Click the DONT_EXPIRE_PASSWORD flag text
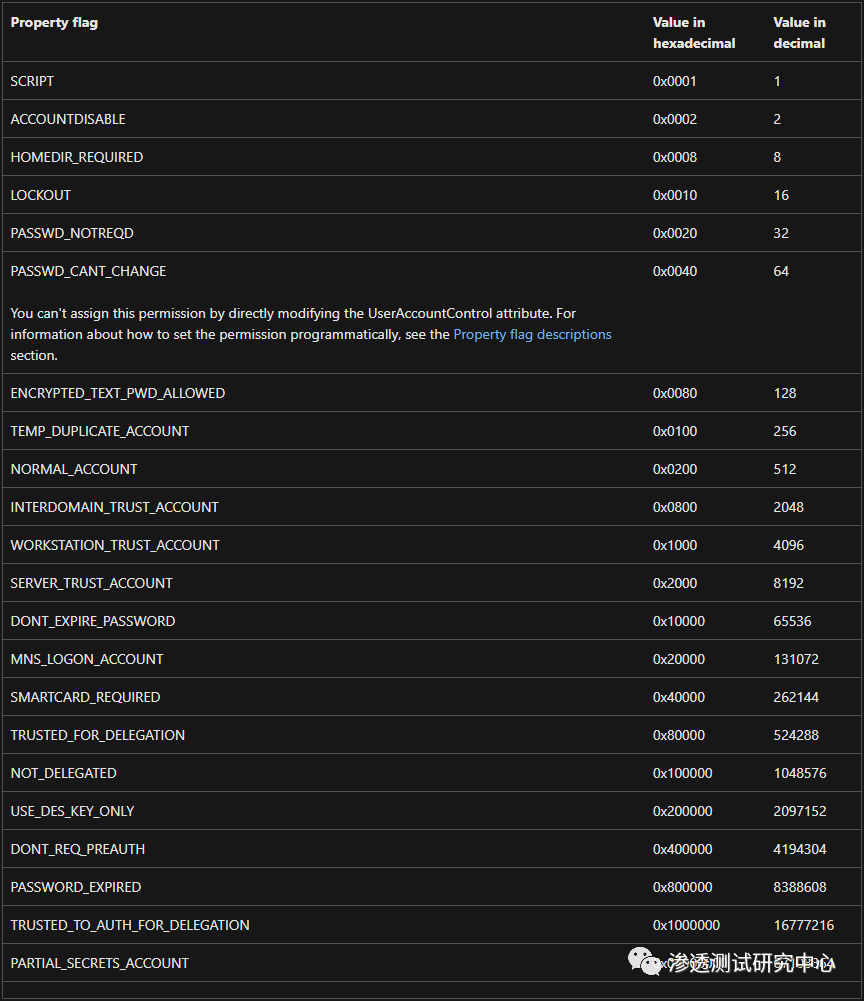The height and width of the screenshot is (1001, 864). click(93, 621)
